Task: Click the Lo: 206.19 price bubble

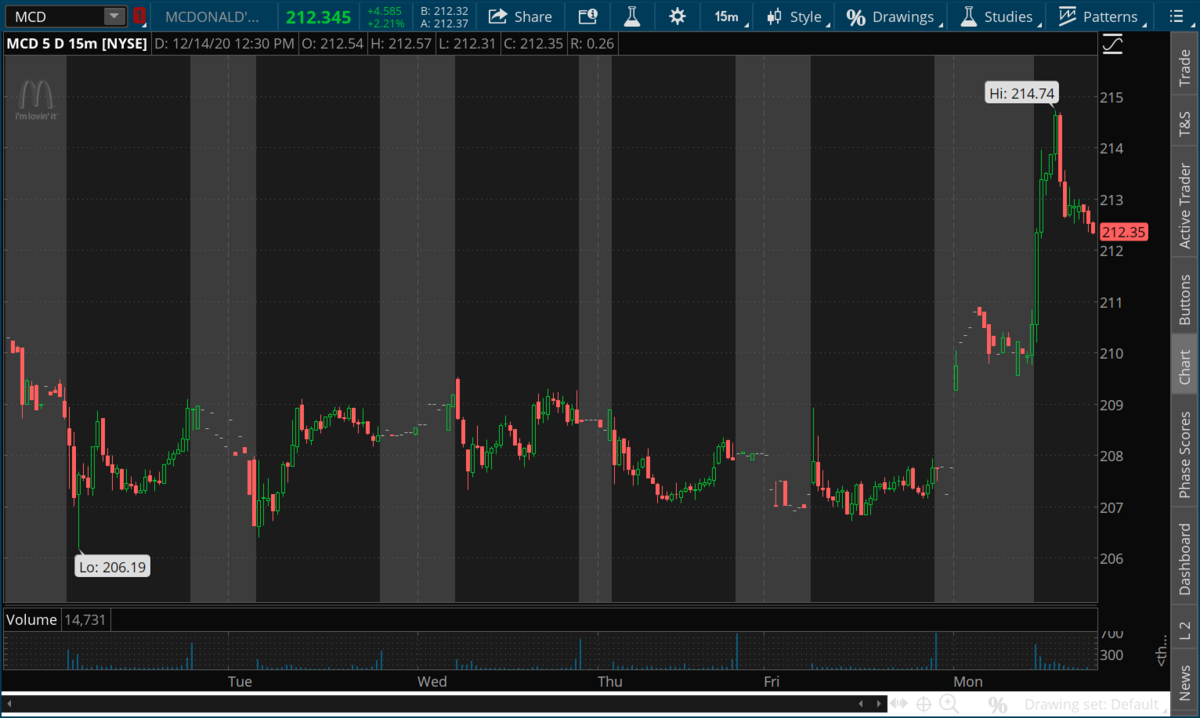Action: [x=113, y=567]
